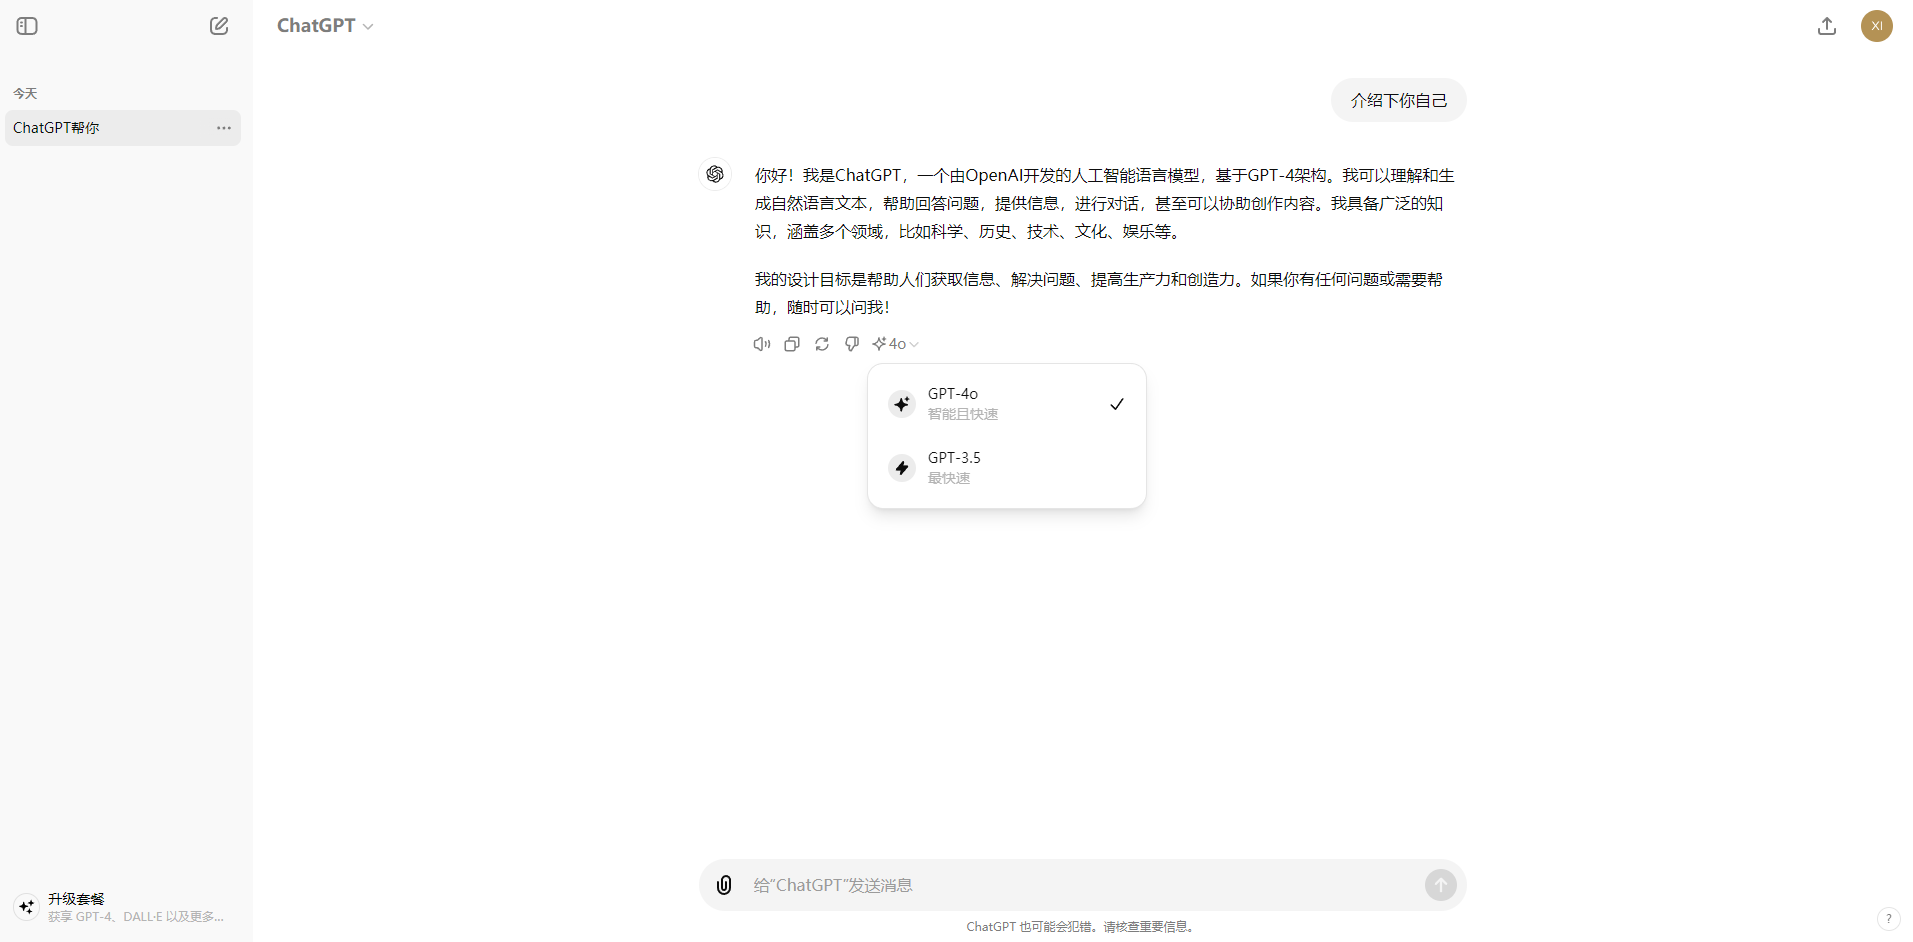Screen dimensions: 1913x942
Task: Click the checkmark next to GPT-4o
Action: click(1117, 404)
